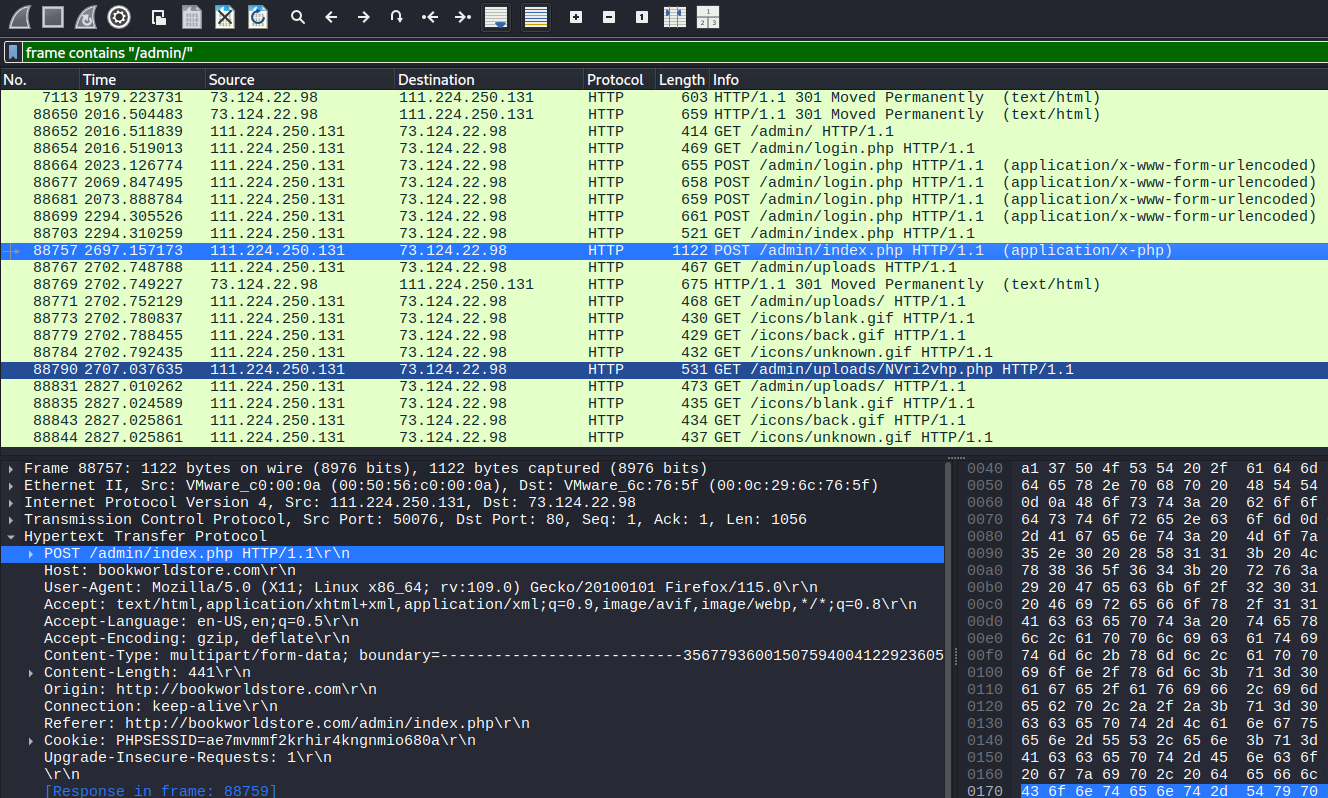This screenshot has width=1328, height=798.
Task: Restart the current capture
Action: click(x=86, y=16)
